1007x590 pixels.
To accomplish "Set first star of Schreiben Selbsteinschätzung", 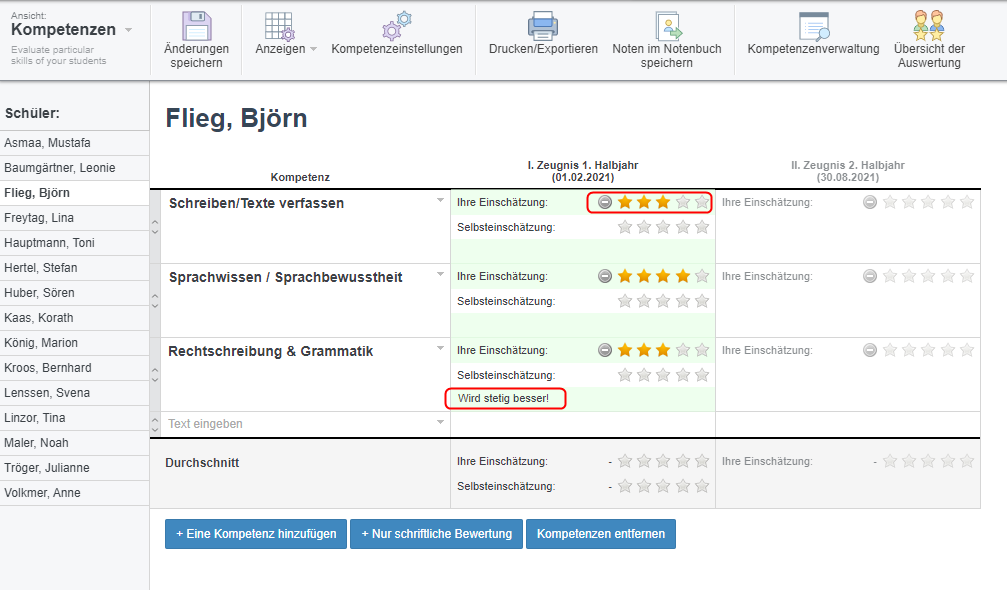I will pyautogui.click(x=624, y=227).
